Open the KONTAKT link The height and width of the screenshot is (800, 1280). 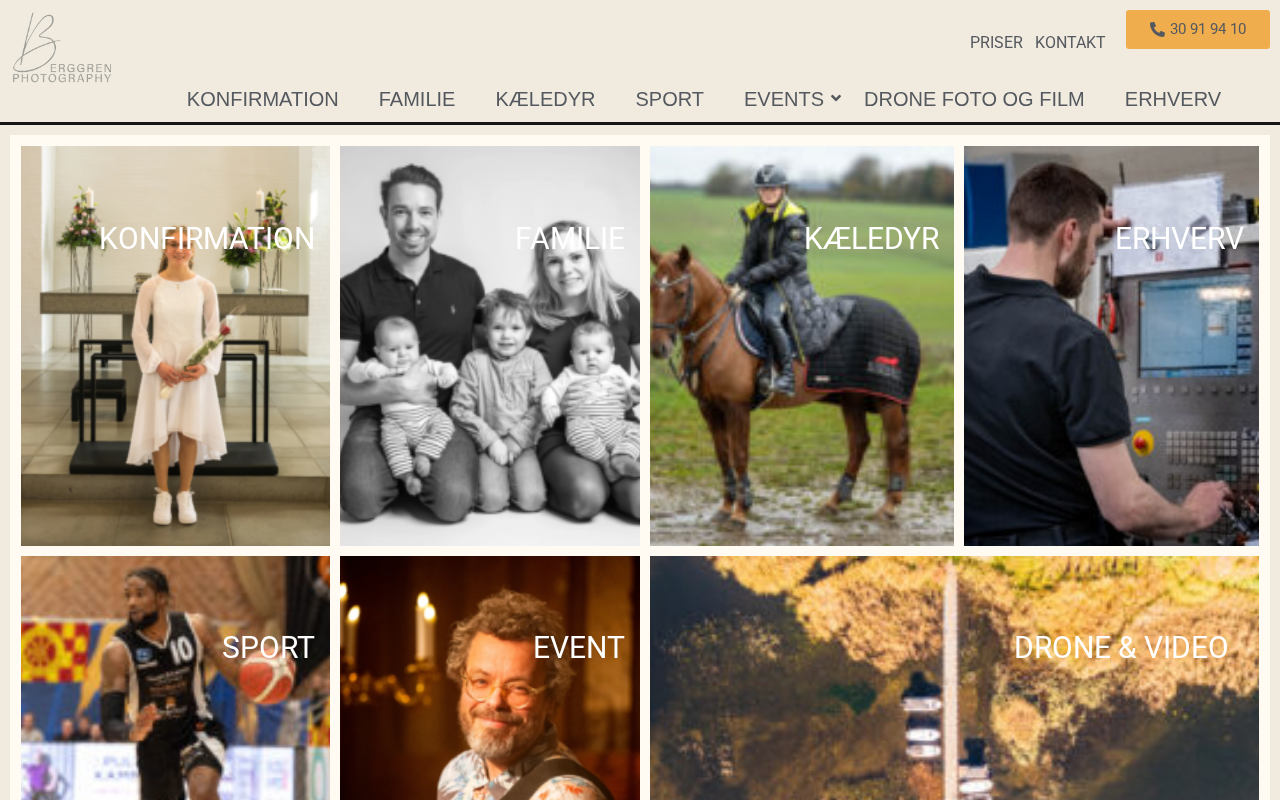pos(1070,43)
